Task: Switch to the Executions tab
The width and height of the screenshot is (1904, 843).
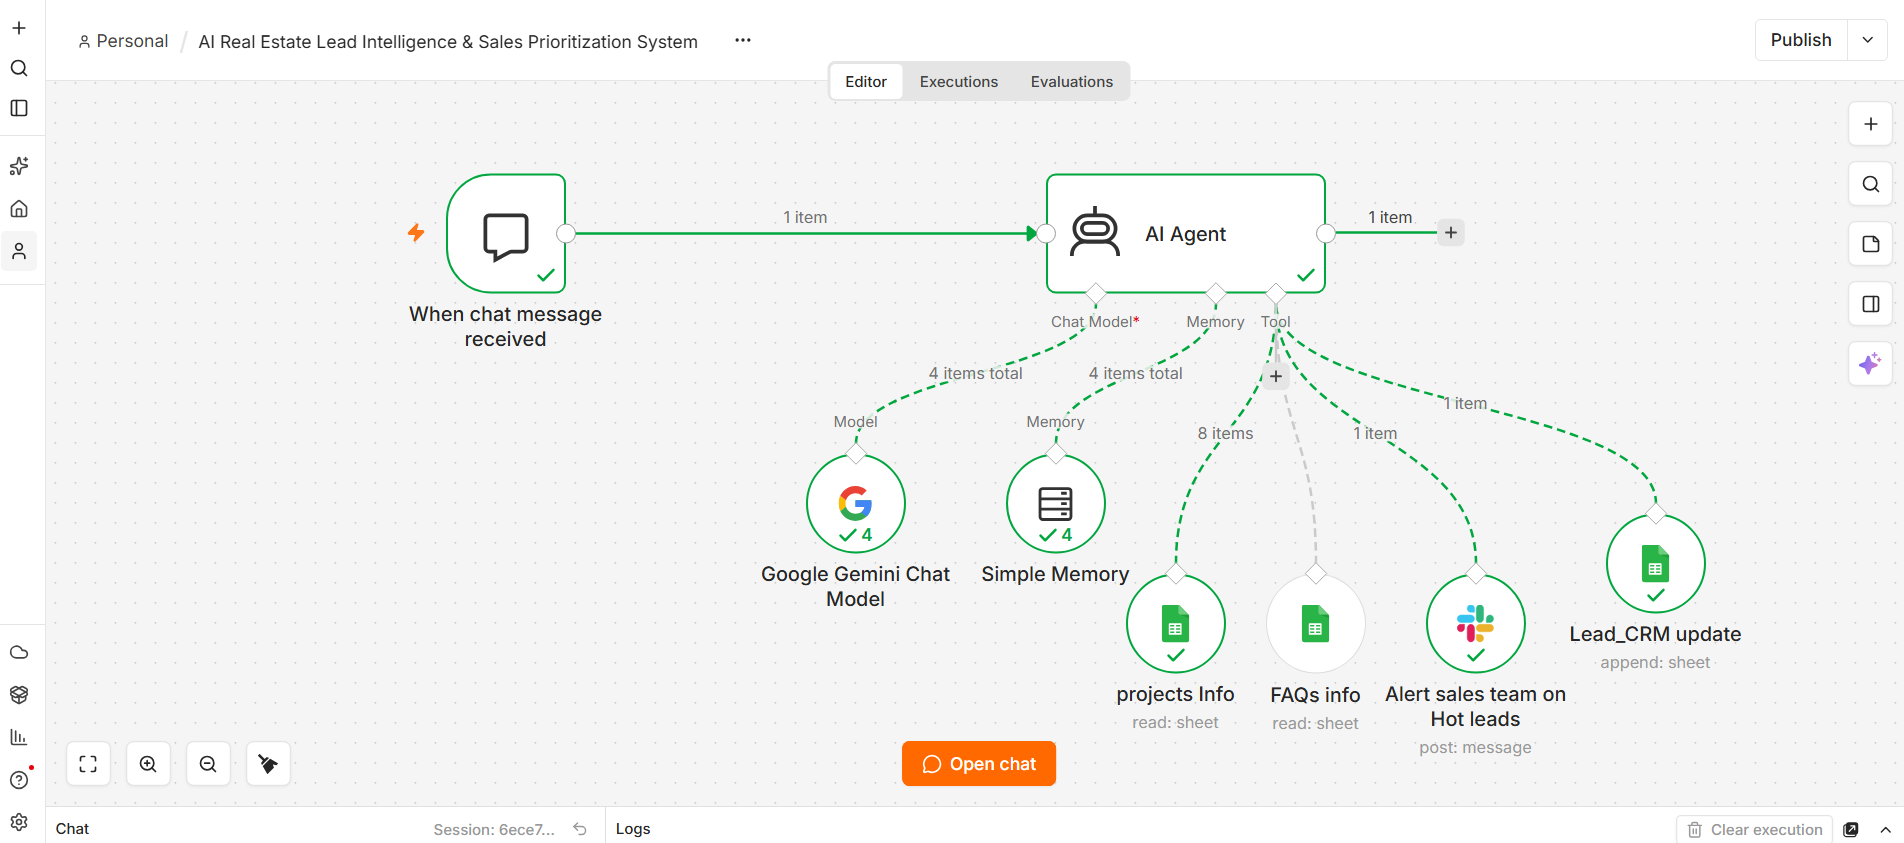Action: (x=959, y=82)
